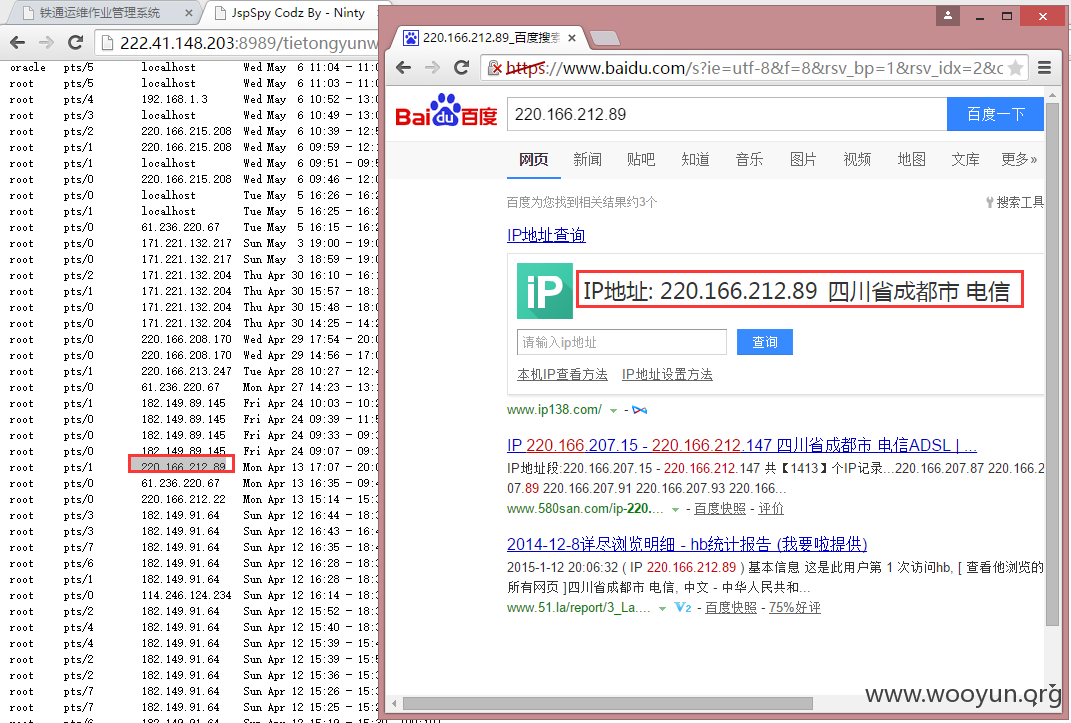Click the insecure HTTPS lock icon

[x=493, y=68]
